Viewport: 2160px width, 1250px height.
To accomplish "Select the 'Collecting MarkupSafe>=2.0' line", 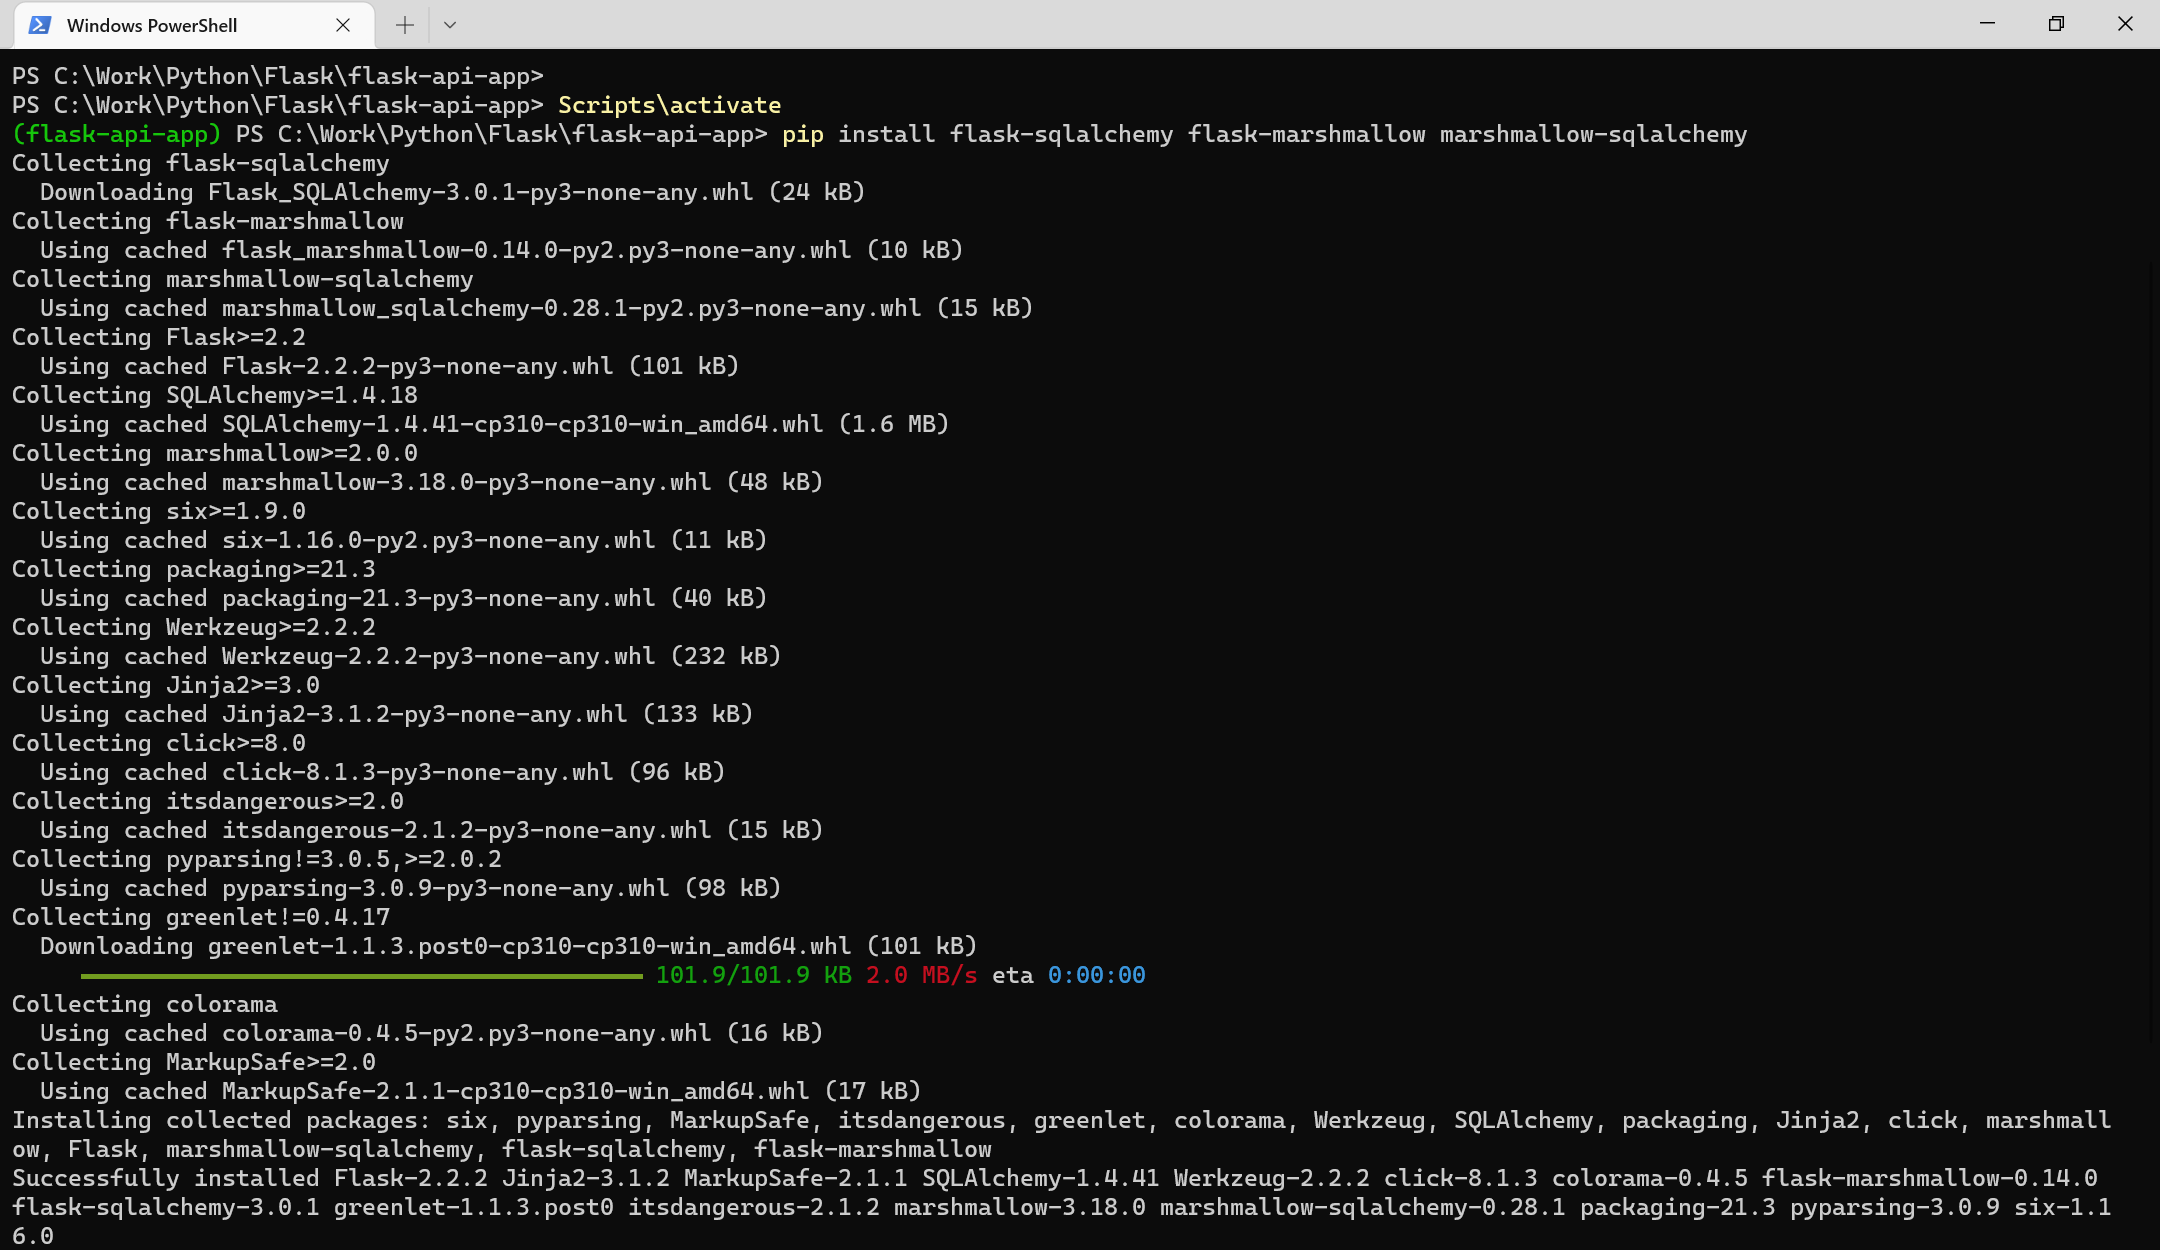I will 194,1062.
